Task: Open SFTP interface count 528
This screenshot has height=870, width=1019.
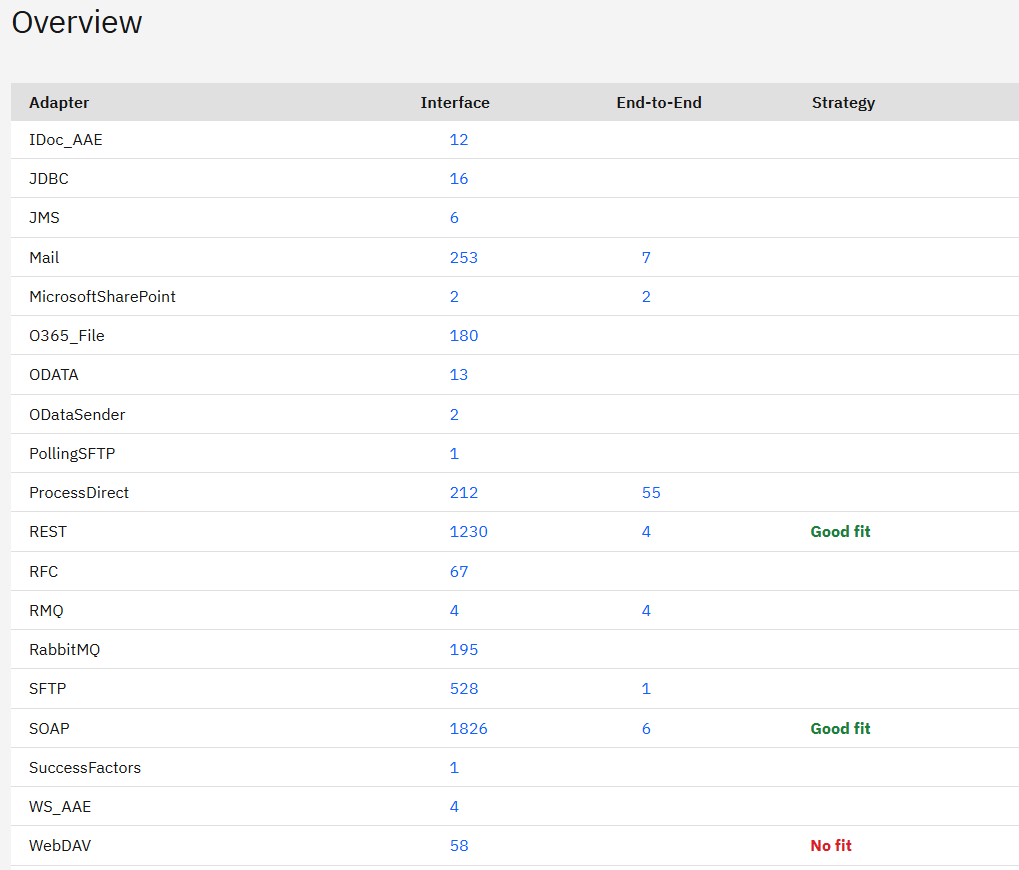Action: pos(464,689)
